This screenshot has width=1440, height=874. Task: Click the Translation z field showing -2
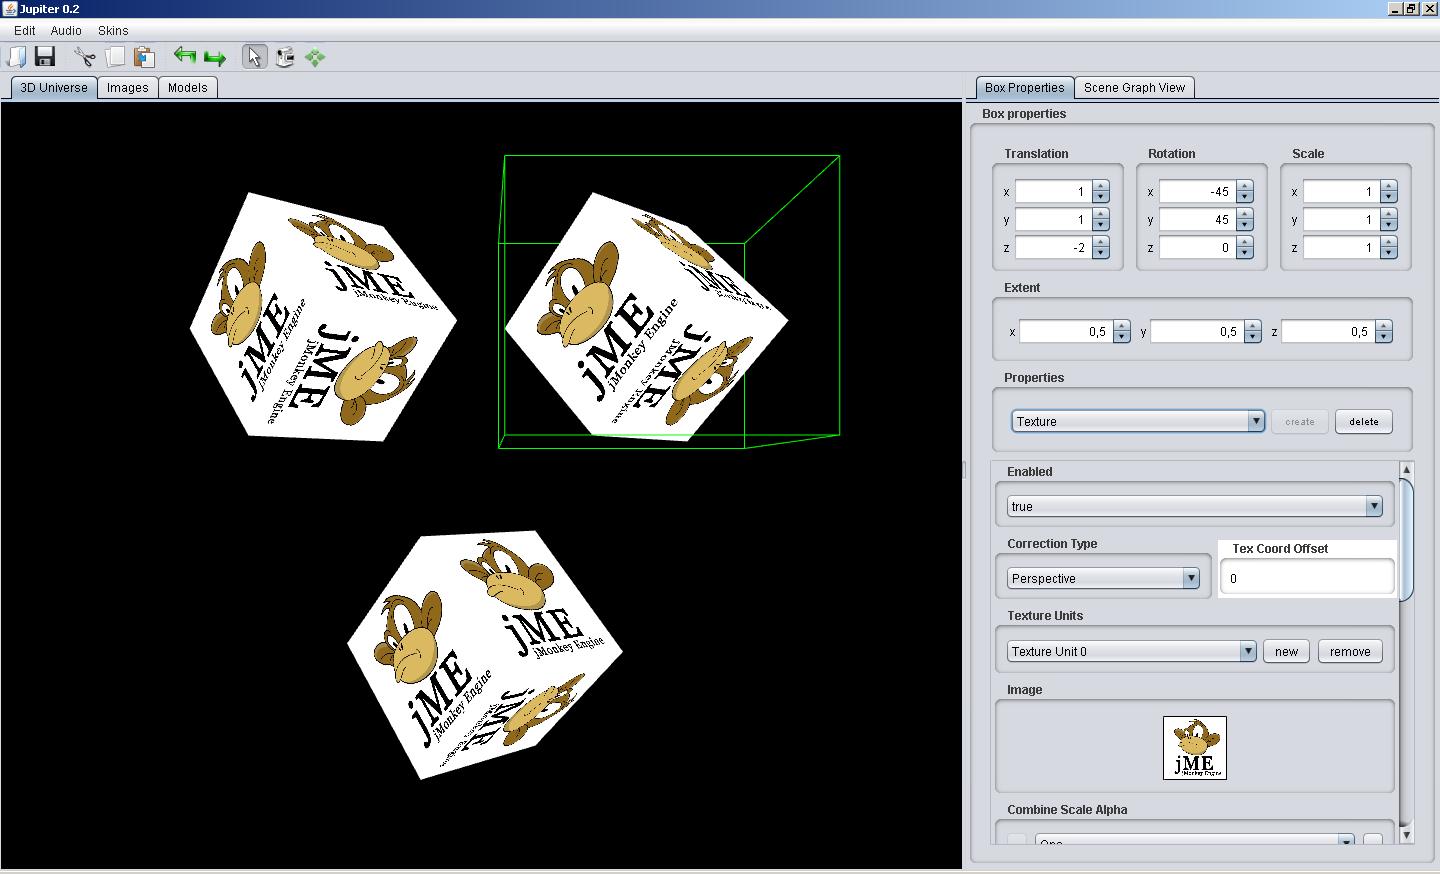[x=1053, y=247]
